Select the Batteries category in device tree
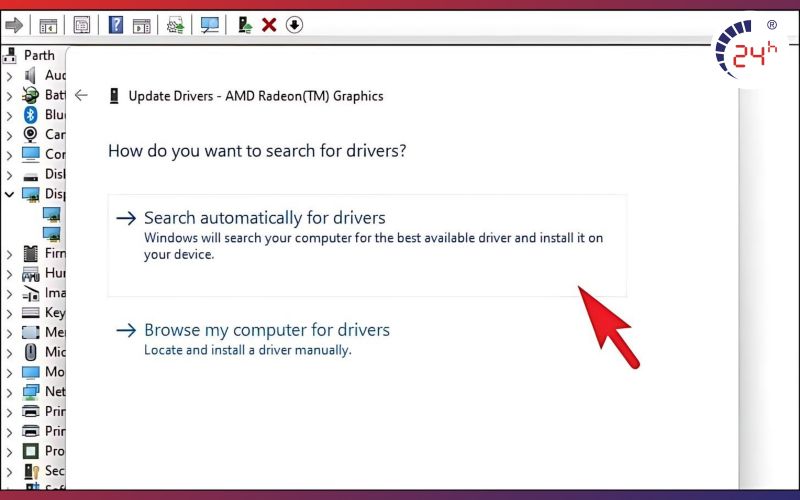Viewport: 800px width, 500px height. (x=54, y=95)
